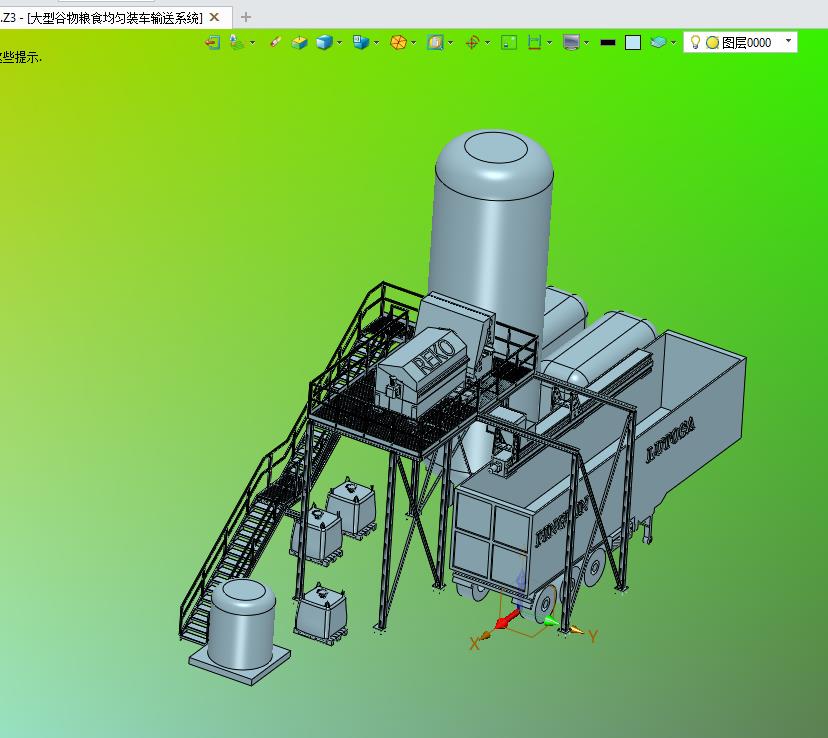Click the exit/return arrow icon in toolbar
This screenshot has height=738, width=828.
tap(212, 42)
